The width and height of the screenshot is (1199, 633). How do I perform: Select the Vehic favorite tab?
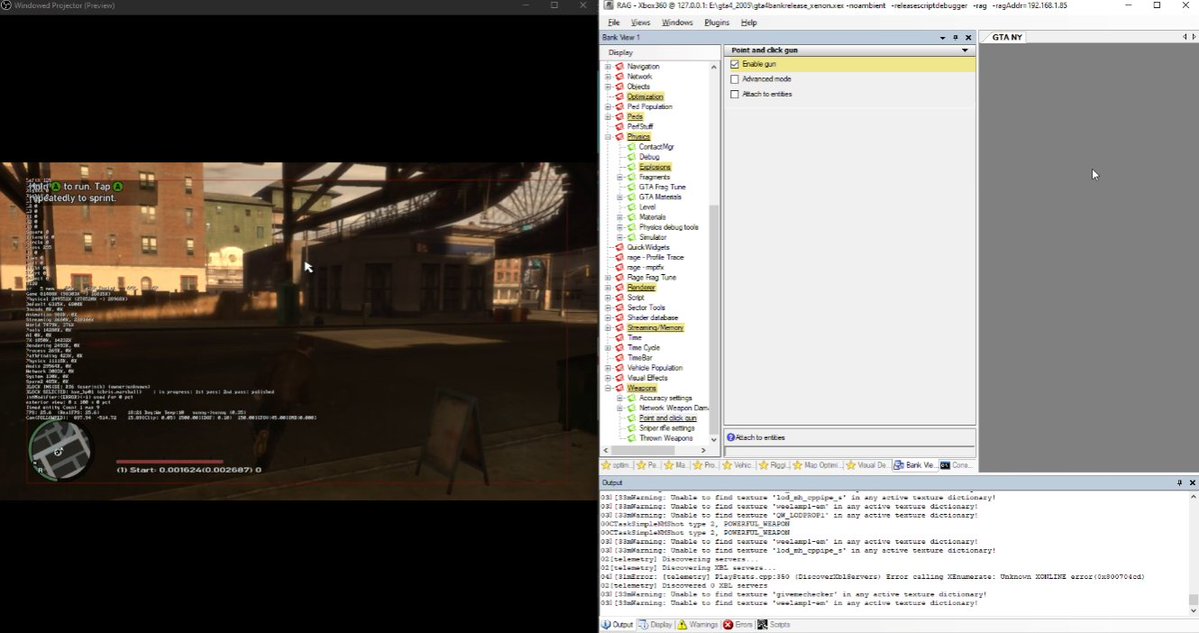point(737,465)
